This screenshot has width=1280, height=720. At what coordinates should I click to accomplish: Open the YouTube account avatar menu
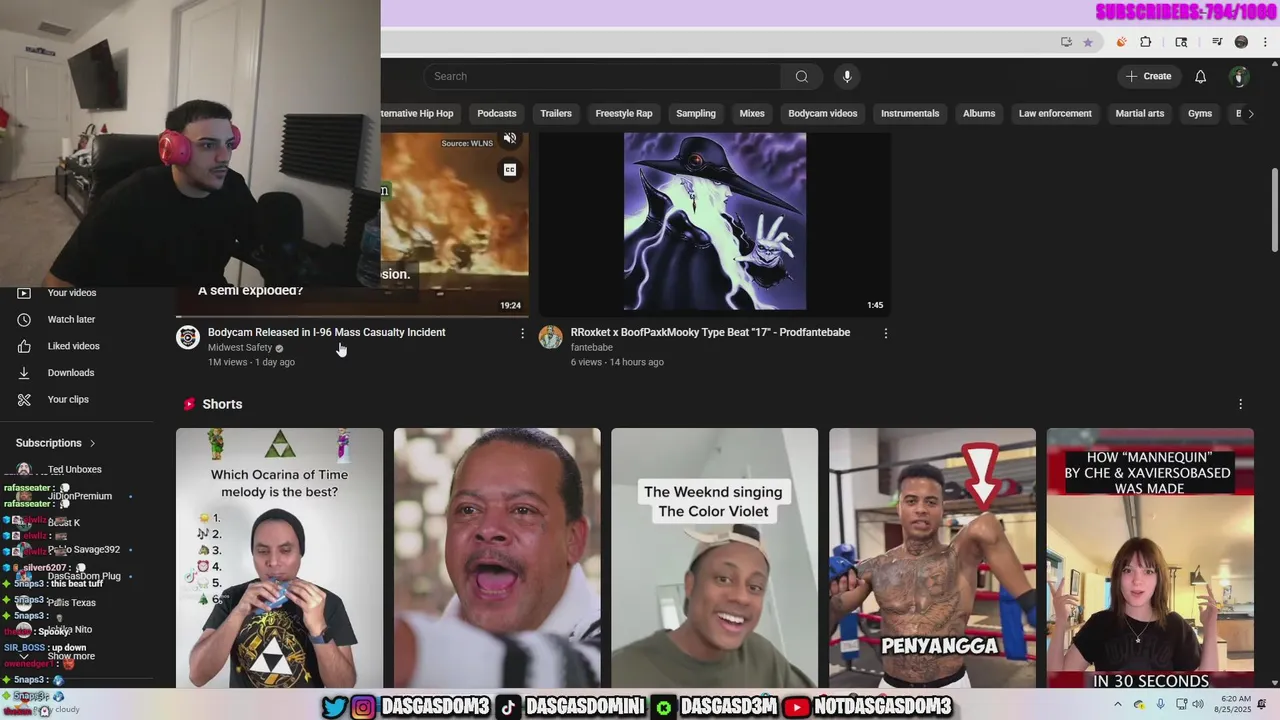1239,76
